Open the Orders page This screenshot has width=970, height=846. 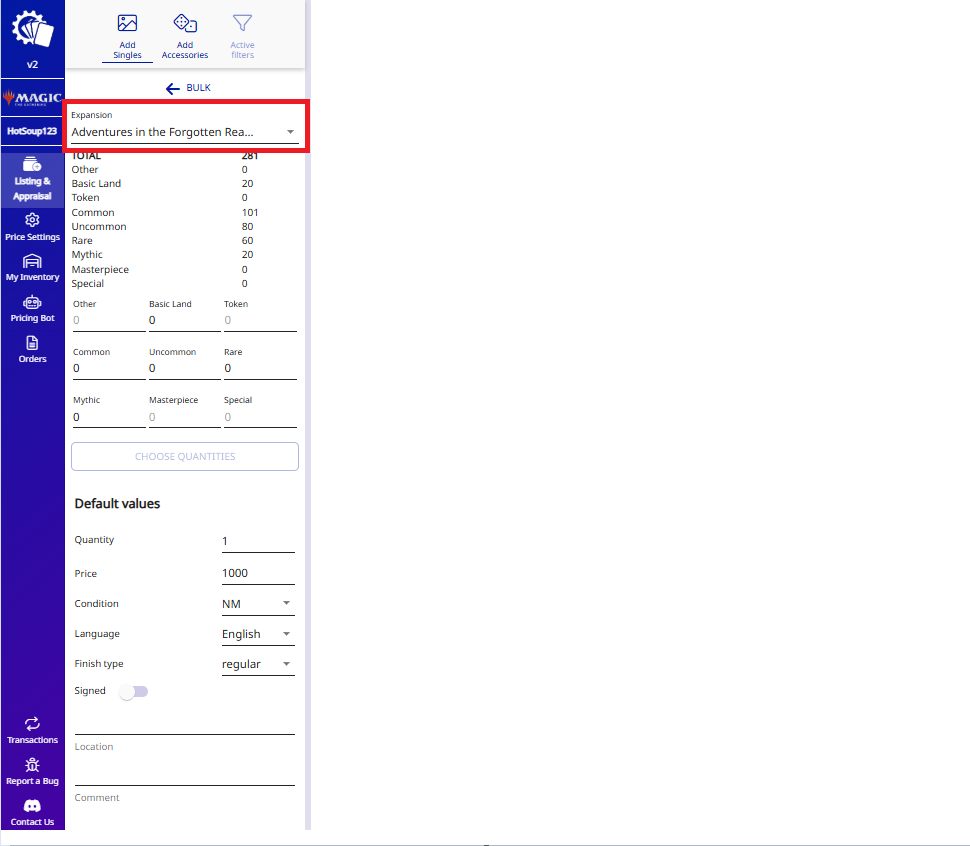32,349
